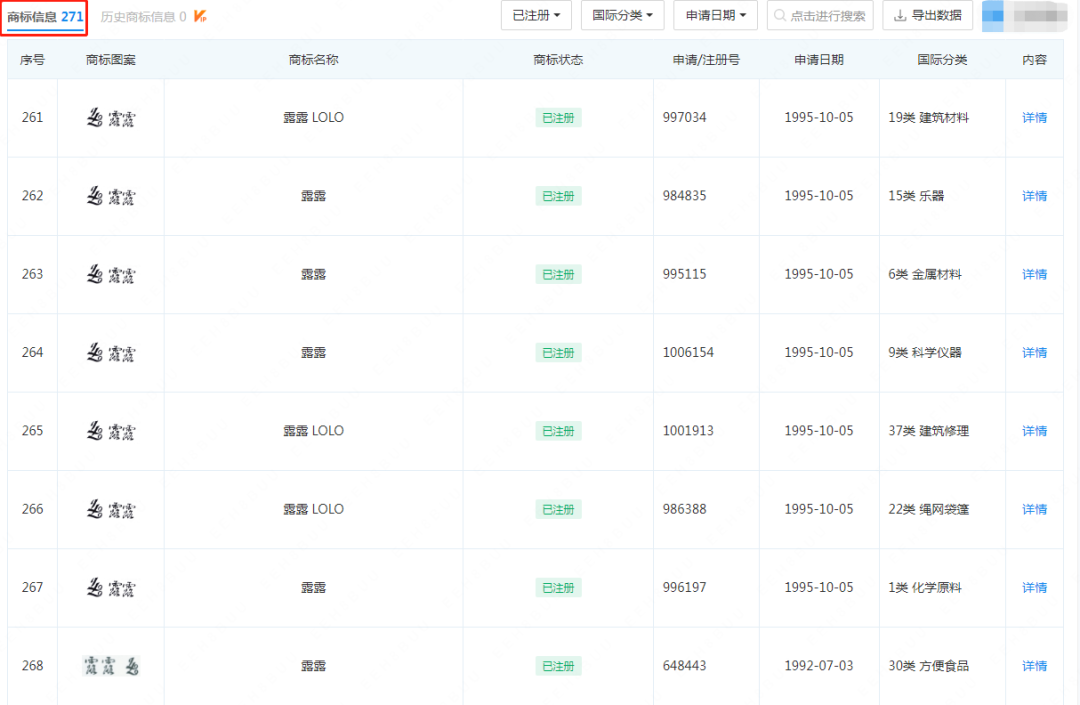Click the 22类 绳网袋篷 cell
Image resolution: width=1080 pixels, height=705 pixels.
928,509
